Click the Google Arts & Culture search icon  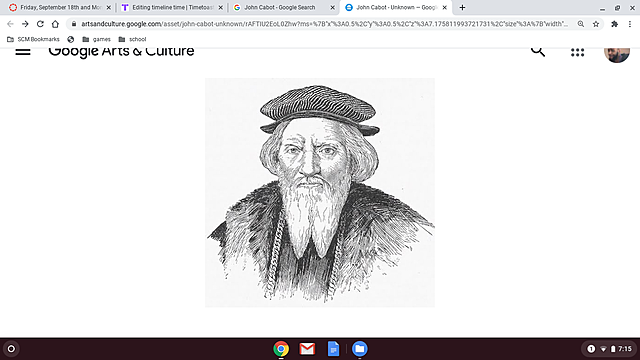point(538,51)
